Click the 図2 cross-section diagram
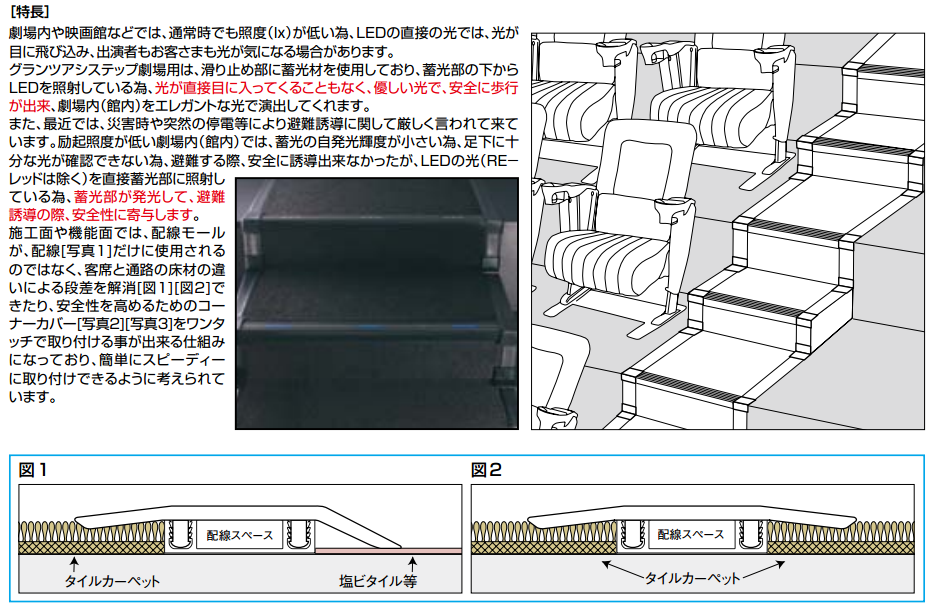 pyautogui.click(x=693, y=538)
